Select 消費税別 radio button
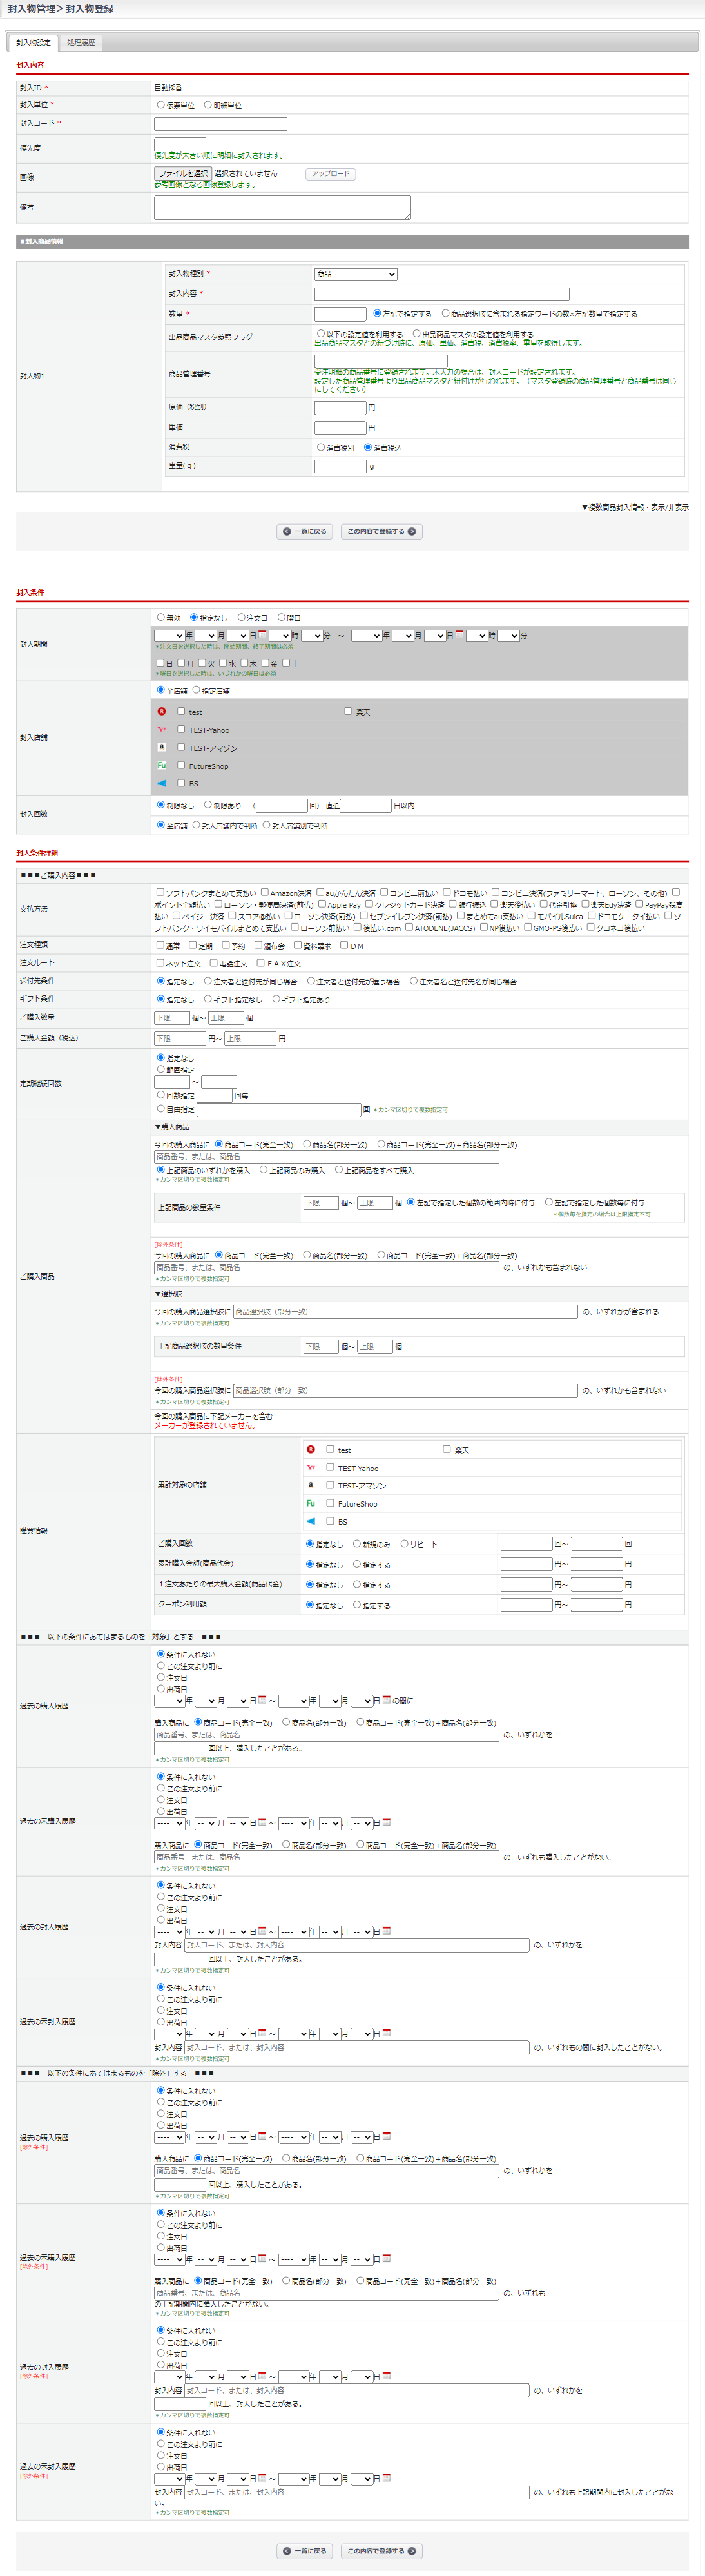 [321, 447]
